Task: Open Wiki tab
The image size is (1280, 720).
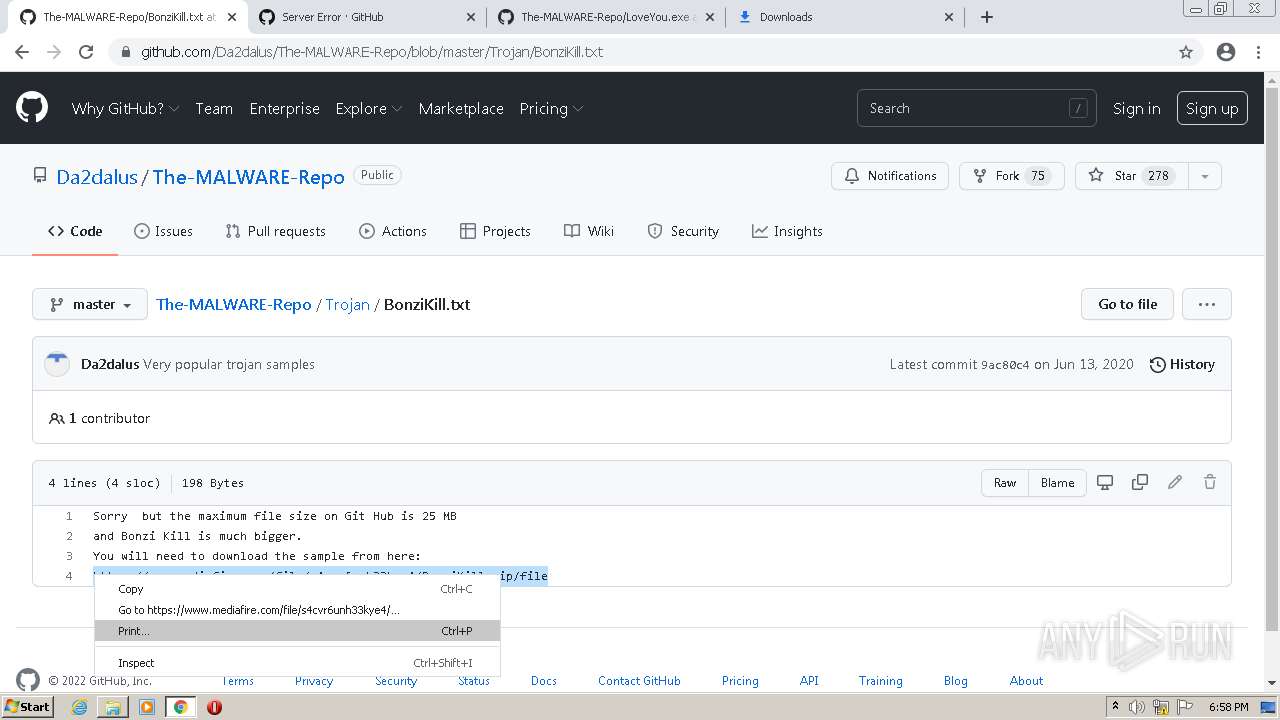Action: (589, 231)
